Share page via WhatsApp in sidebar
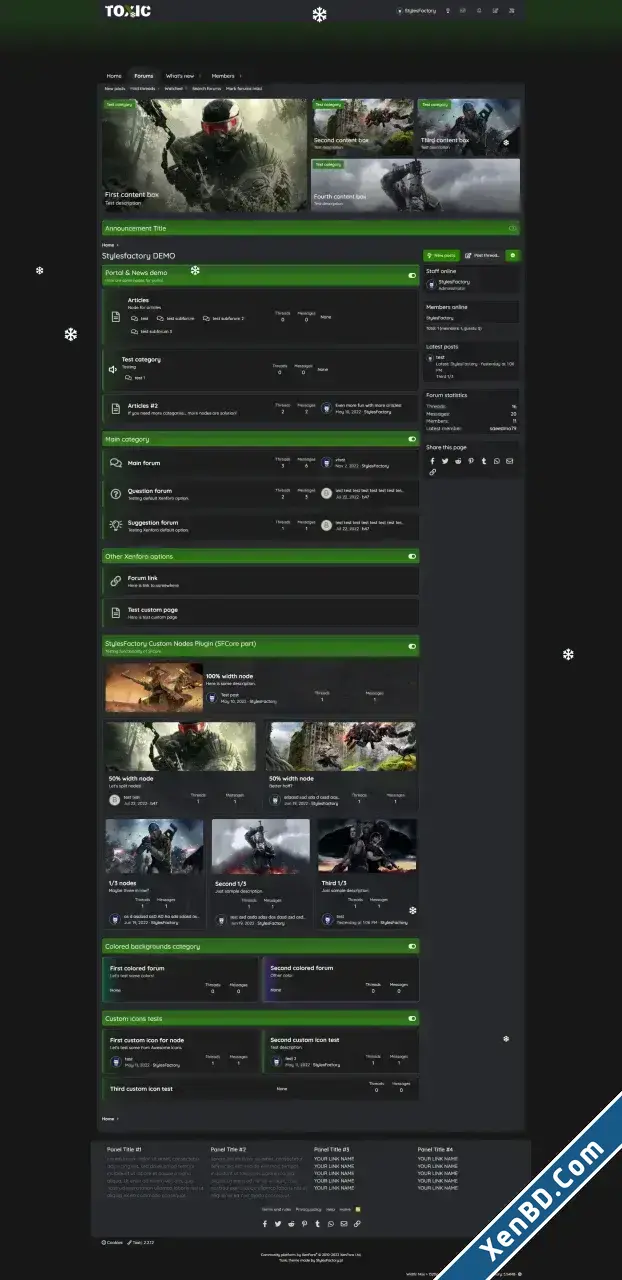Viewport: 622px width, 1280px height. [497, 461]
